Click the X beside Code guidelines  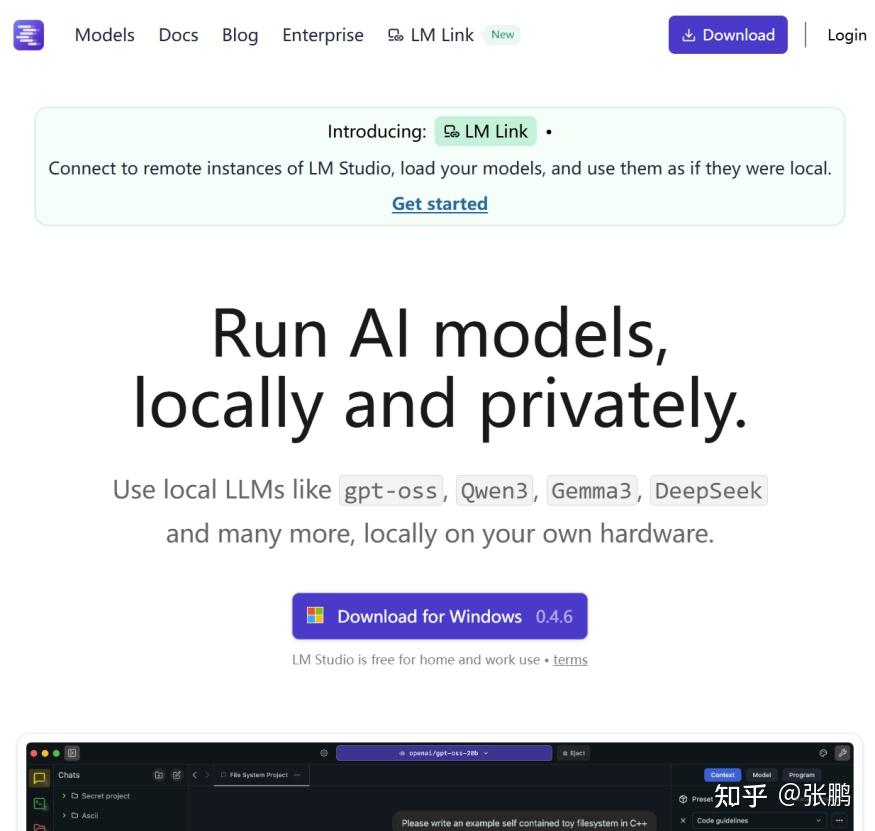tap(683, 820)
